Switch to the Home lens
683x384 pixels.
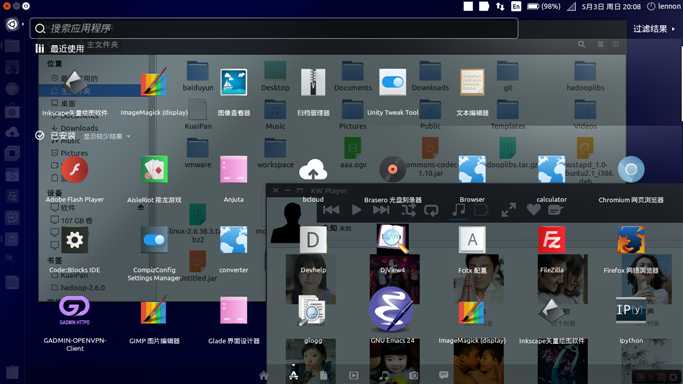point(263,375)
